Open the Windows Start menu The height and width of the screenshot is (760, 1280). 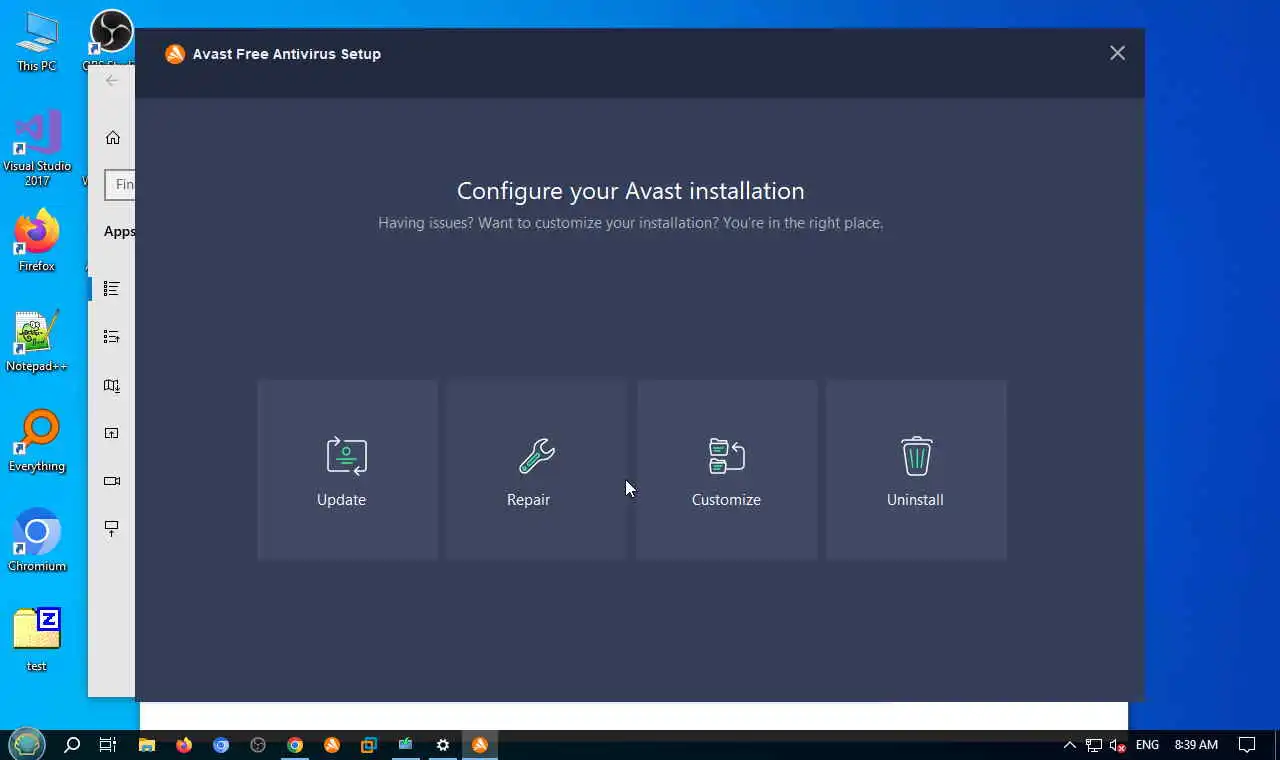pyautogui.click(x=27, y=744)
